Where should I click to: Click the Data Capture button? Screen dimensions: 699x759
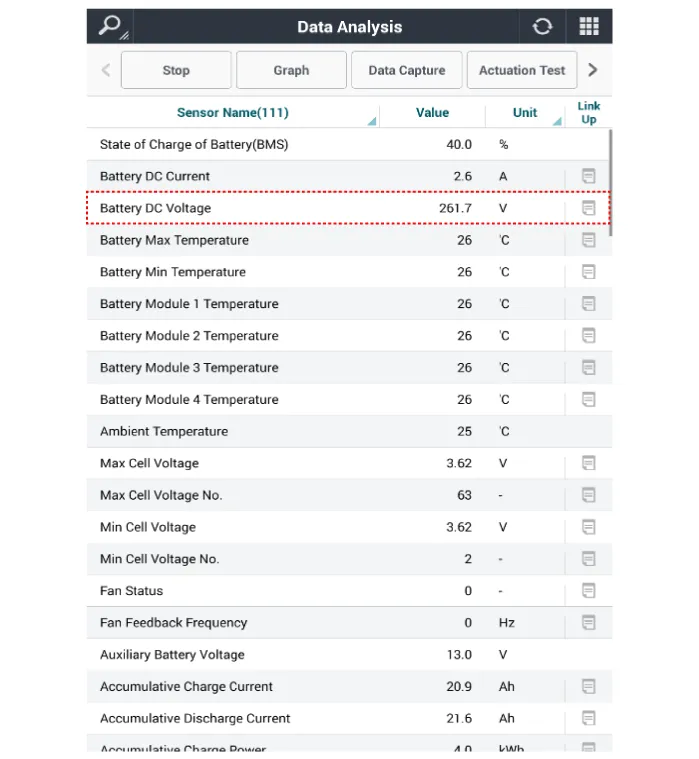pyautogui.click(x=406, y=71)
